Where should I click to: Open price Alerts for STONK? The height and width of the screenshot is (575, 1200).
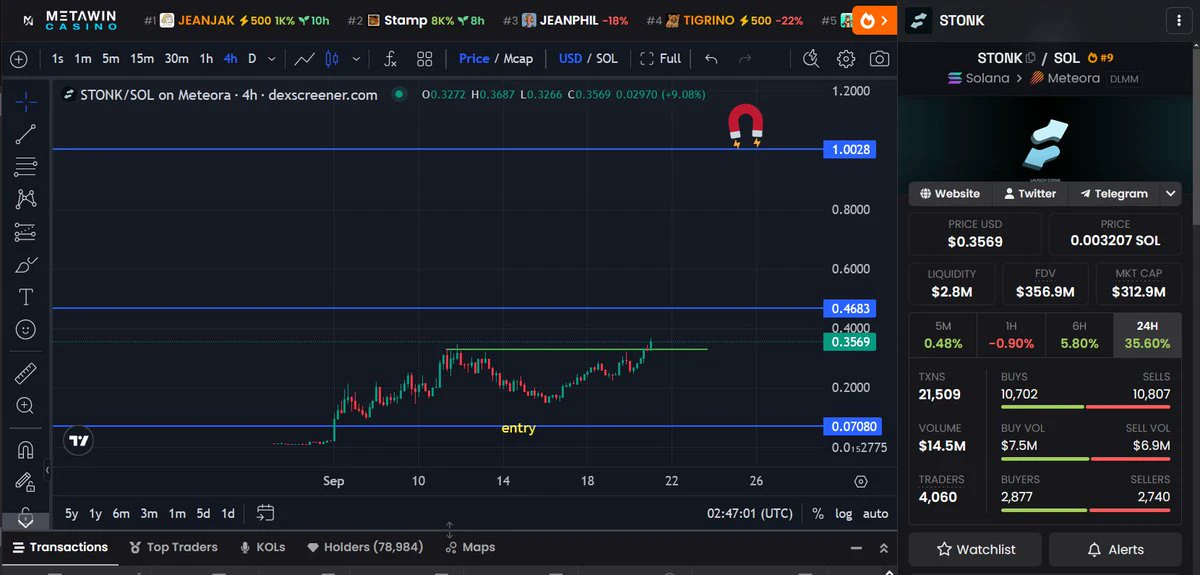click(1117, 549)
